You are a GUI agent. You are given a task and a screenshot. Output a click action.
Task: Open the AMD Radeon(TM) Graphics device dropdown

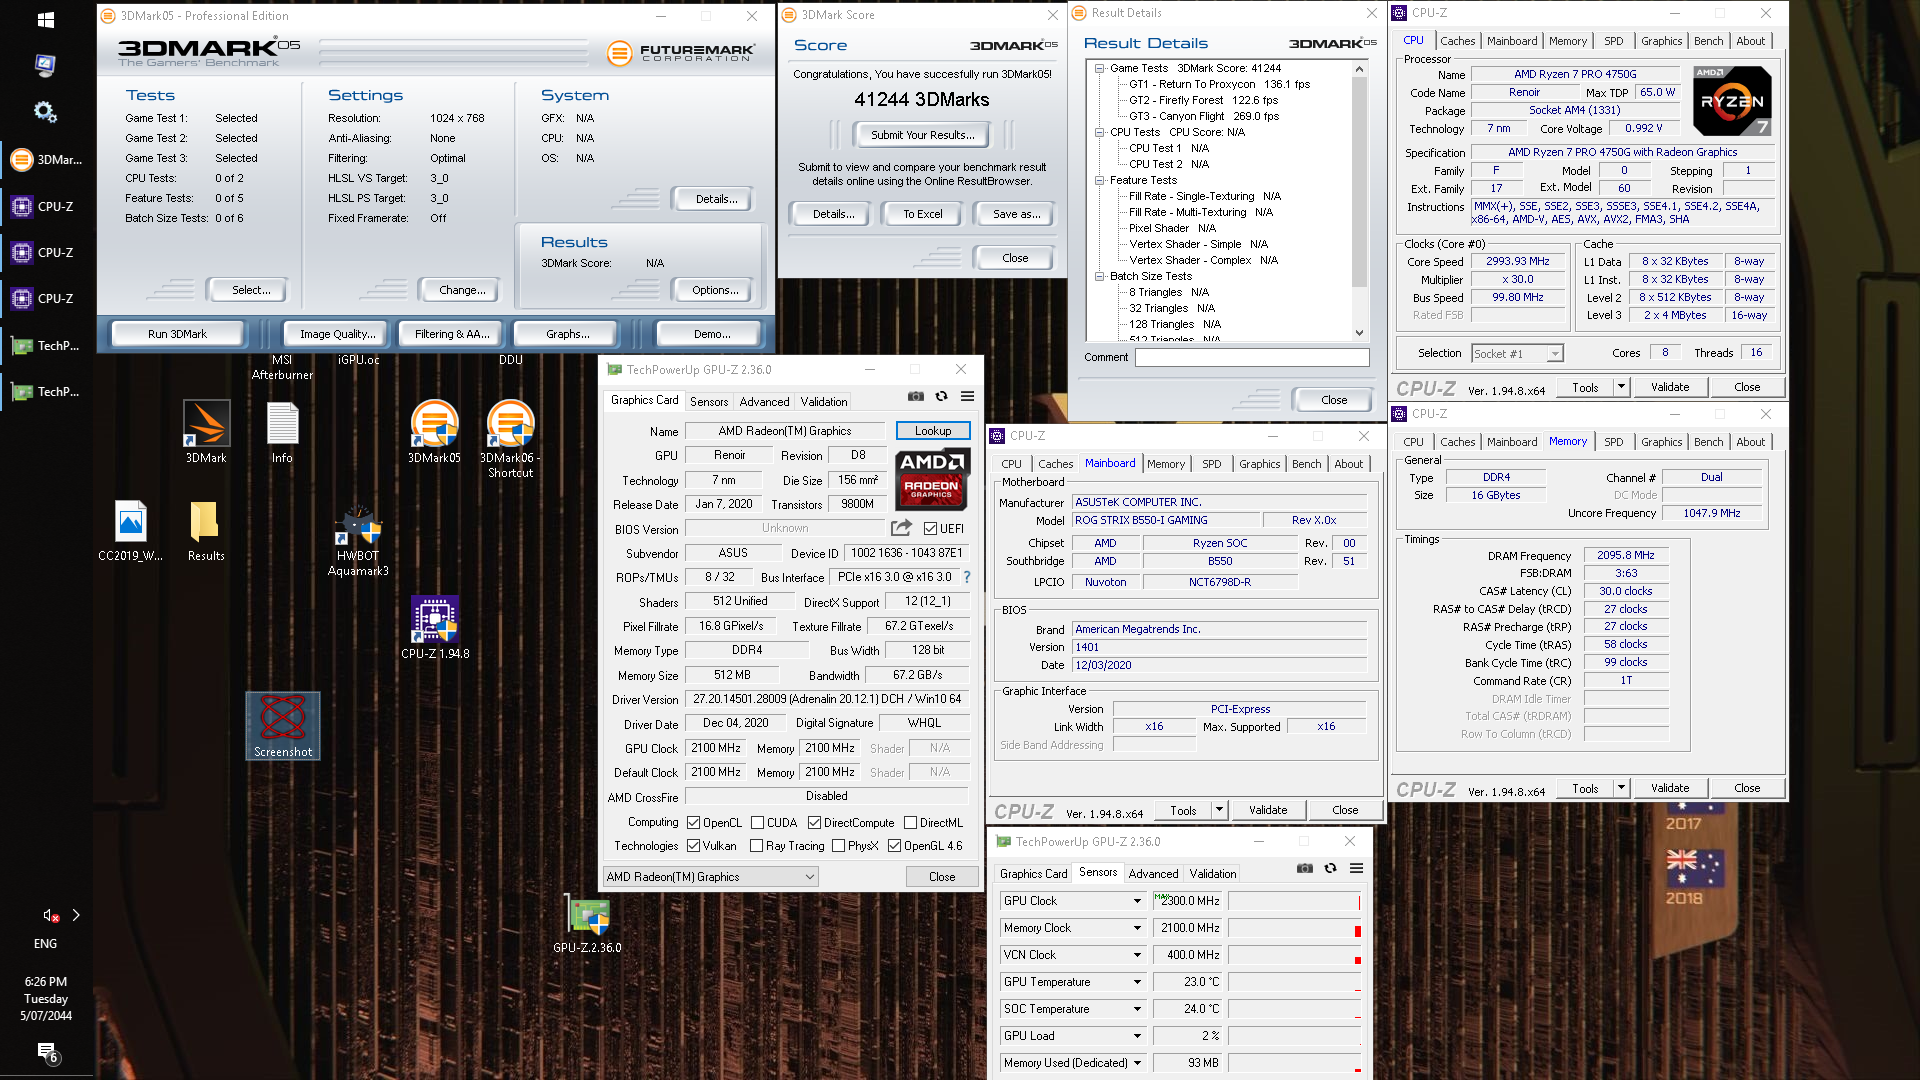[710, 877]
